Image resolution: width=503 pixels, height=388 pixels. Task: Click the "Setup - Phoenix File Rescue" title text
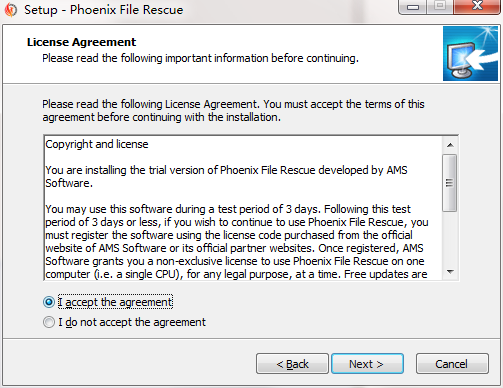[x=103, y=10]
